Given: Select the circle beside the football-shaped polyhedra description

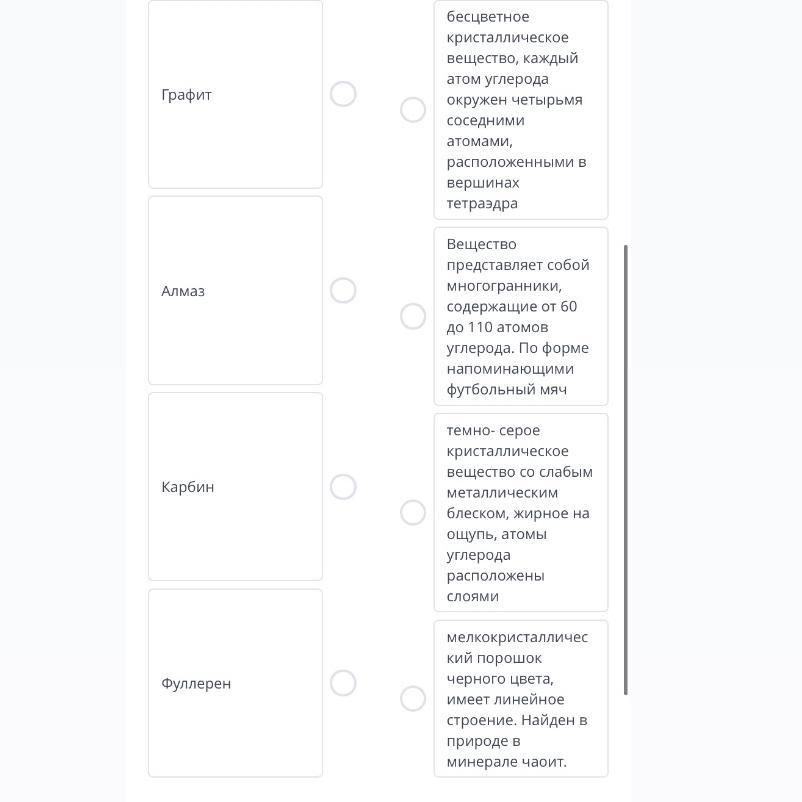Looking at the screenshot, I should [413, 316].
